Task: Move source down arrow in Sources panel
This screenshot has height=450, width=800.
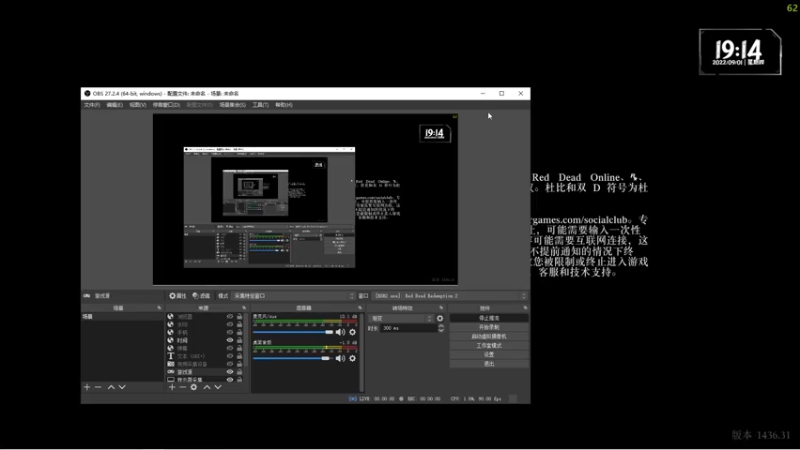Action: [218, 387]
